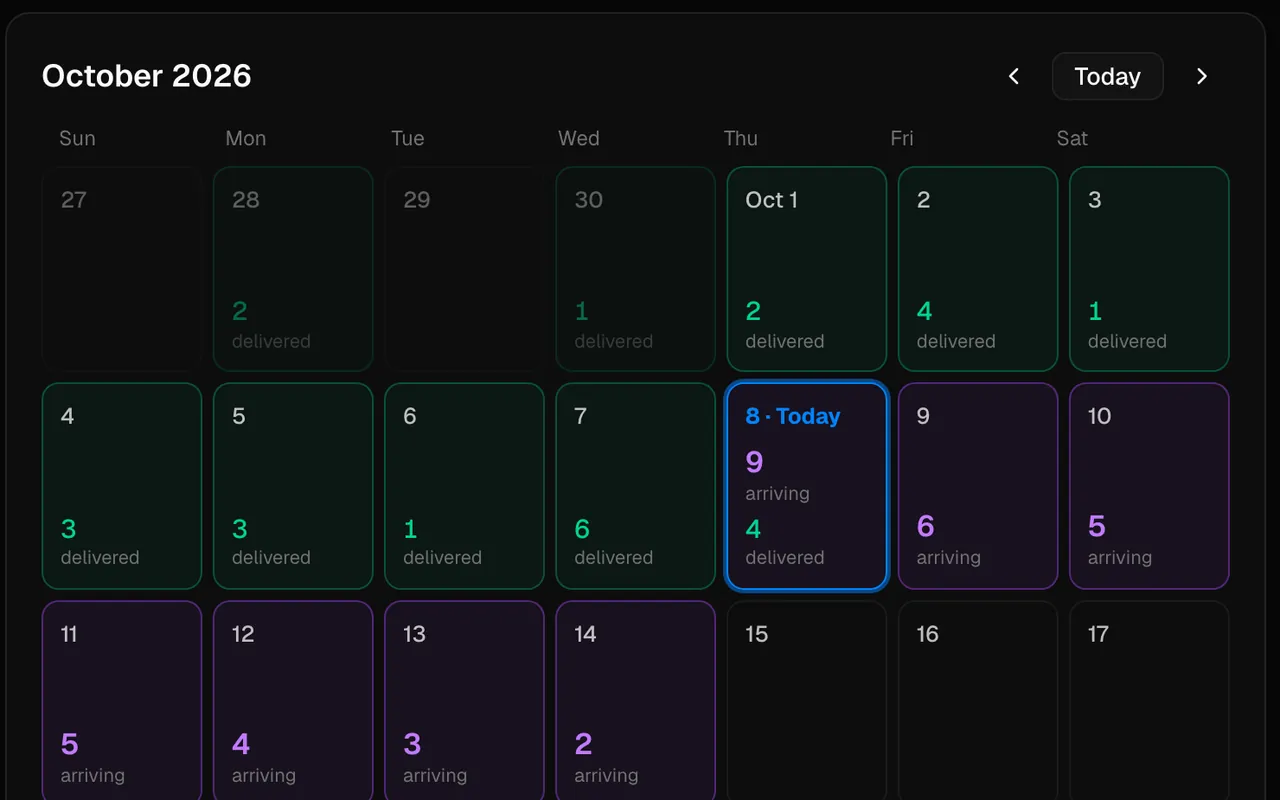Select October 17 day cell
This screenshot has width=1280, height=800.
[1149, 700]
